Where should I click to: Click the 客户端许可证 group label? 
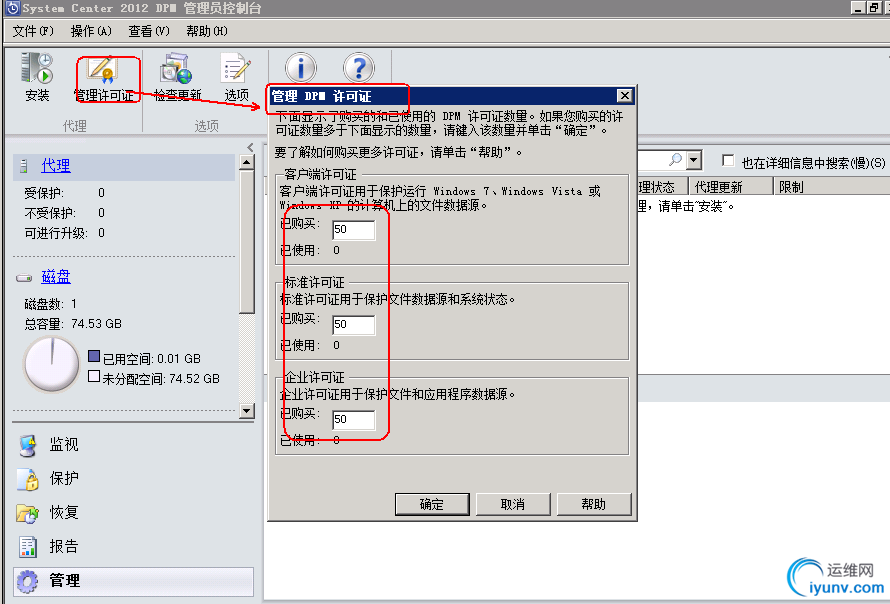point(321,174)
